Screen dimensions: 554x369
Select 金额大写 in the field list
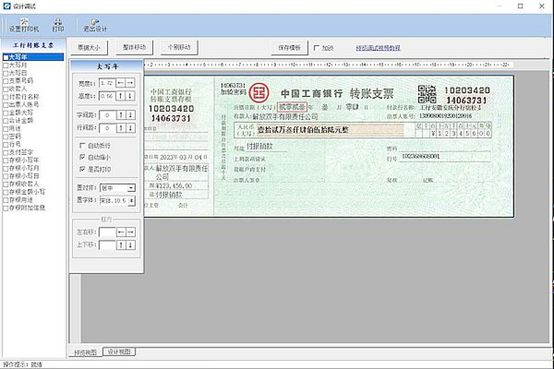point(21,113)
